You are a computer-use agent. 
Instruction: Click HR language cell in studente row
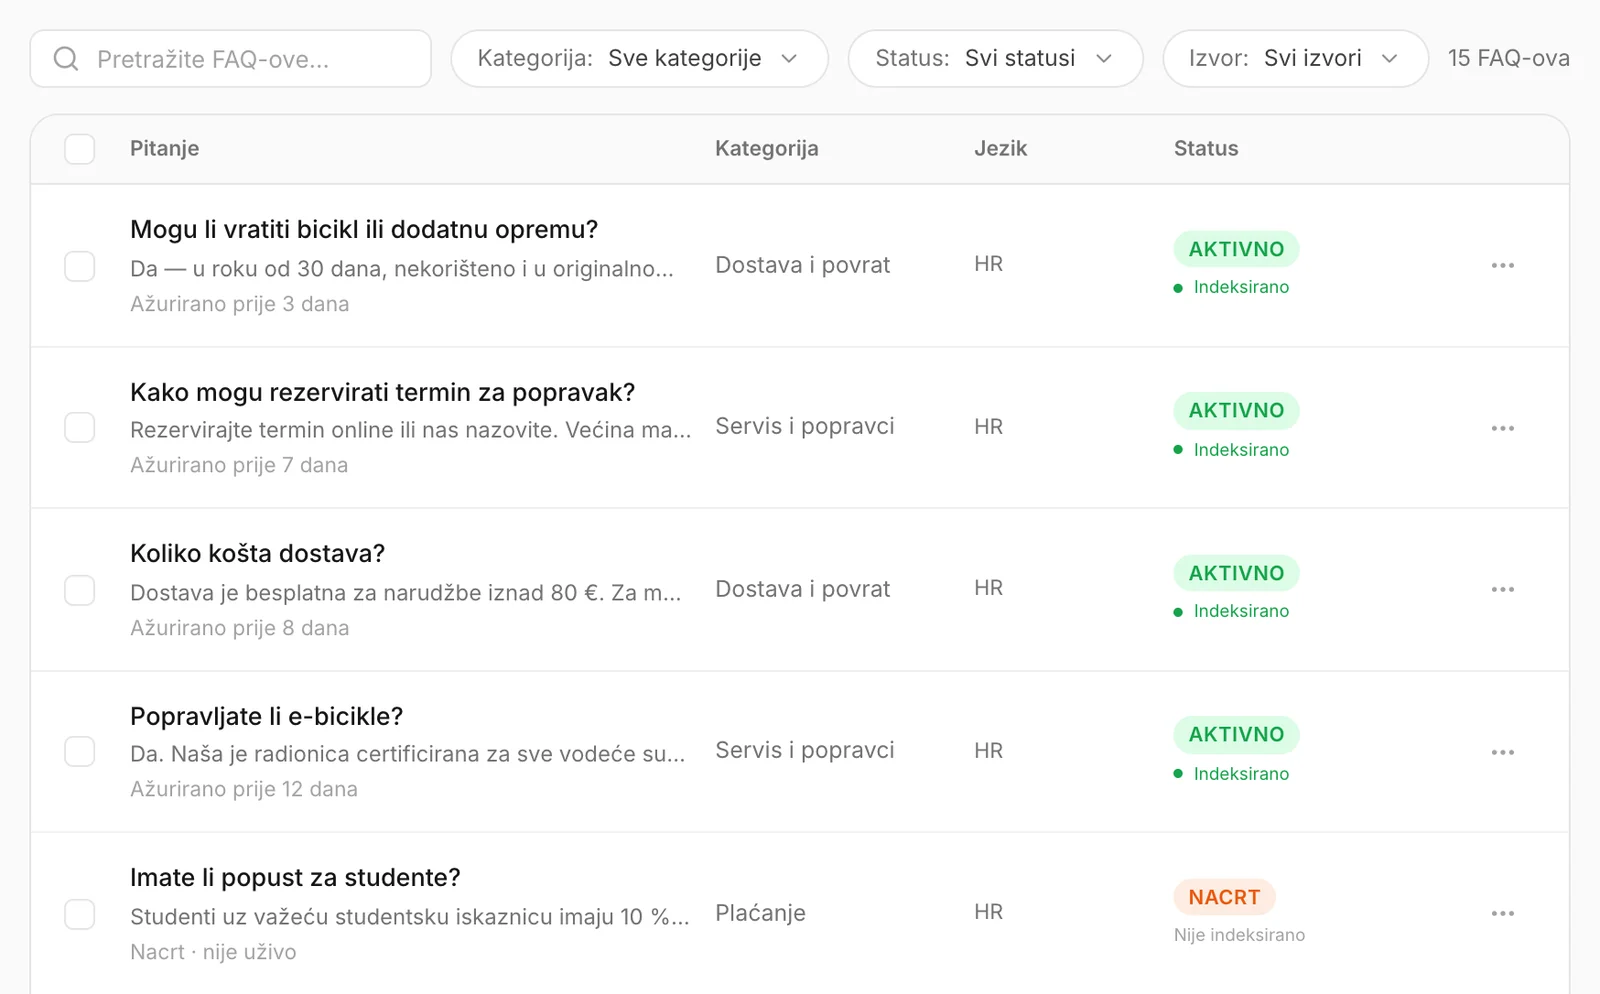coord(988,912)
